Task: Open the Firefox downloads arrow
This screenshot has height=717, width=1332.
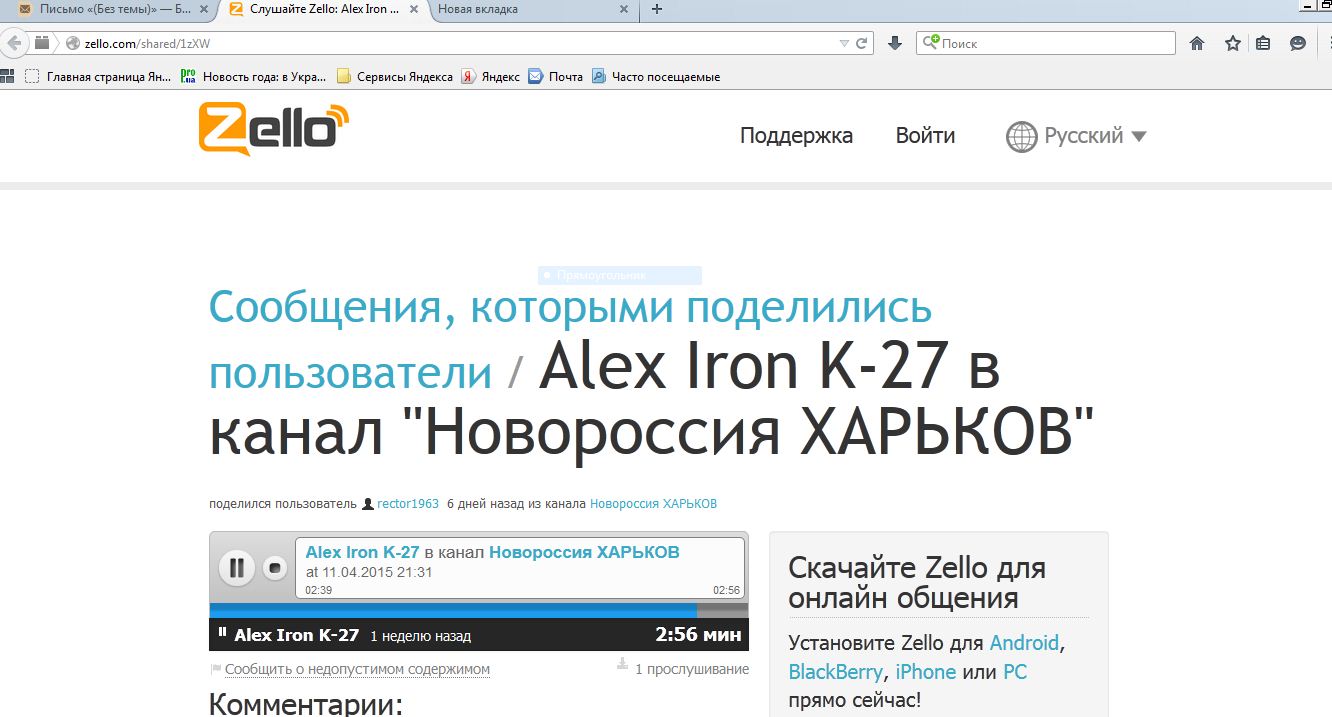Action: [895, 43]
